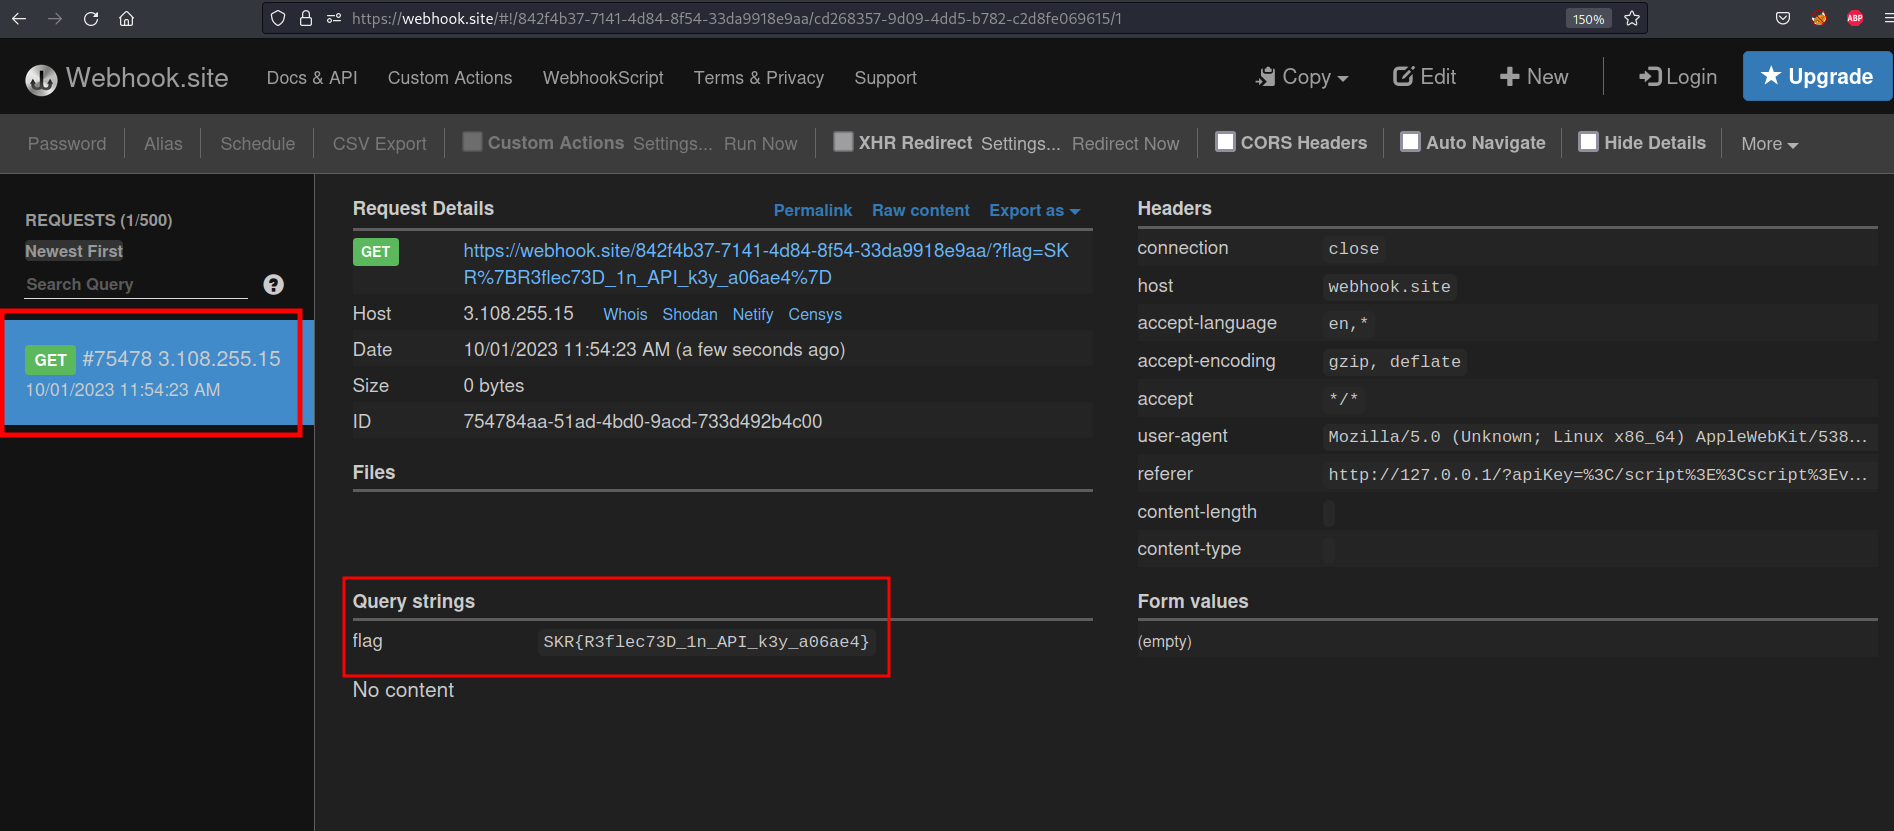Click CSV Export
1894x831 pixels.
click(x=379, y=144)
